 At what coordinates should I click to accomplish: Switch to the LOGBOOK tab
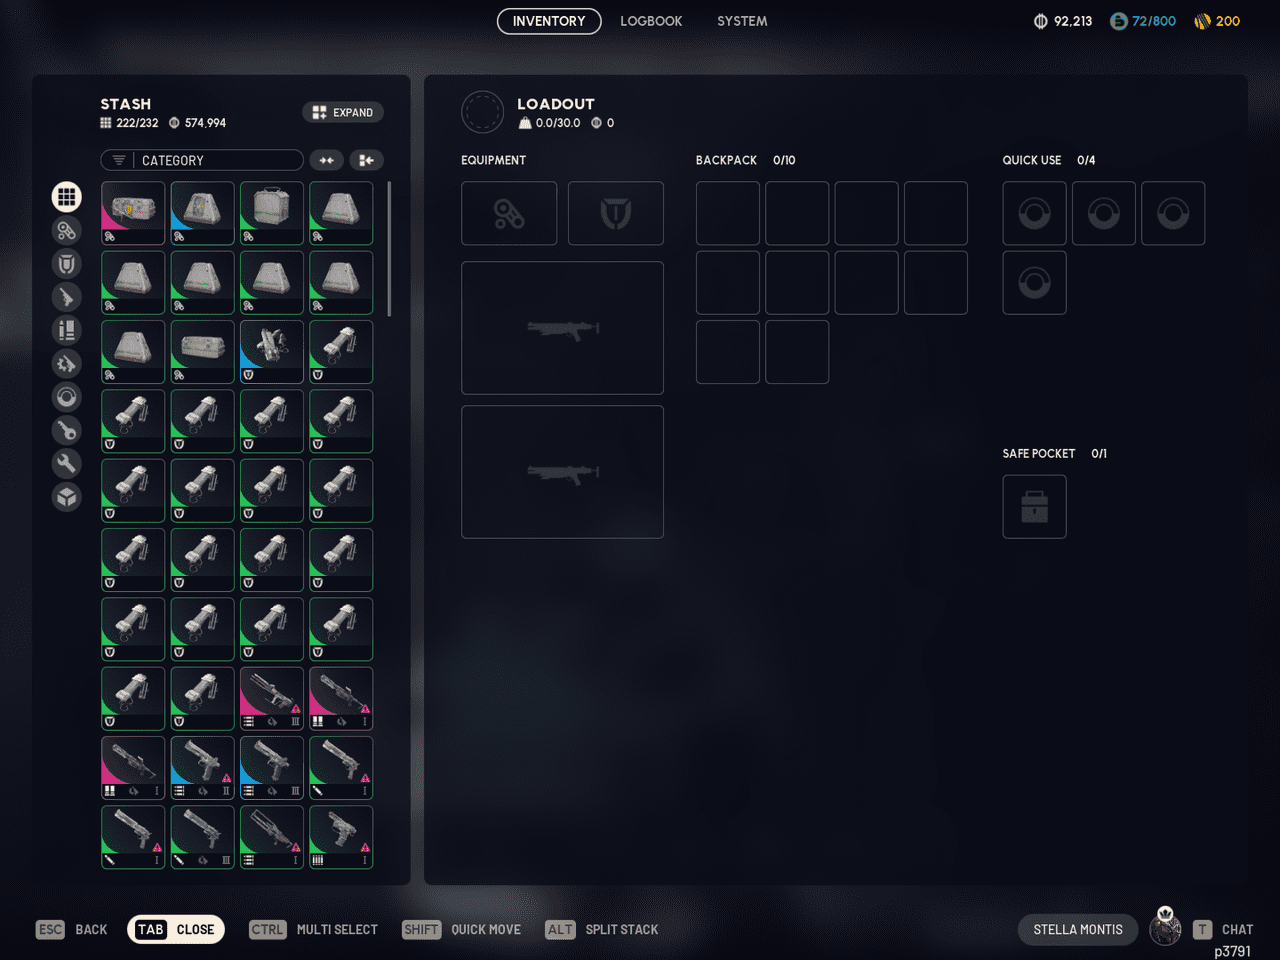click(x=651, y=21)
